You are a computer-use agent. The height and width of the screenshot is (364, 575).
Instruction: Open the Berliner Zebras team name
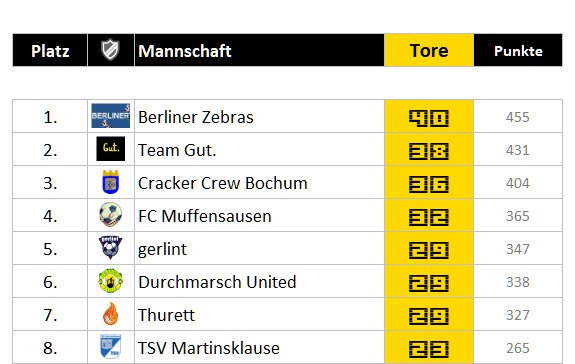point(195,117)
